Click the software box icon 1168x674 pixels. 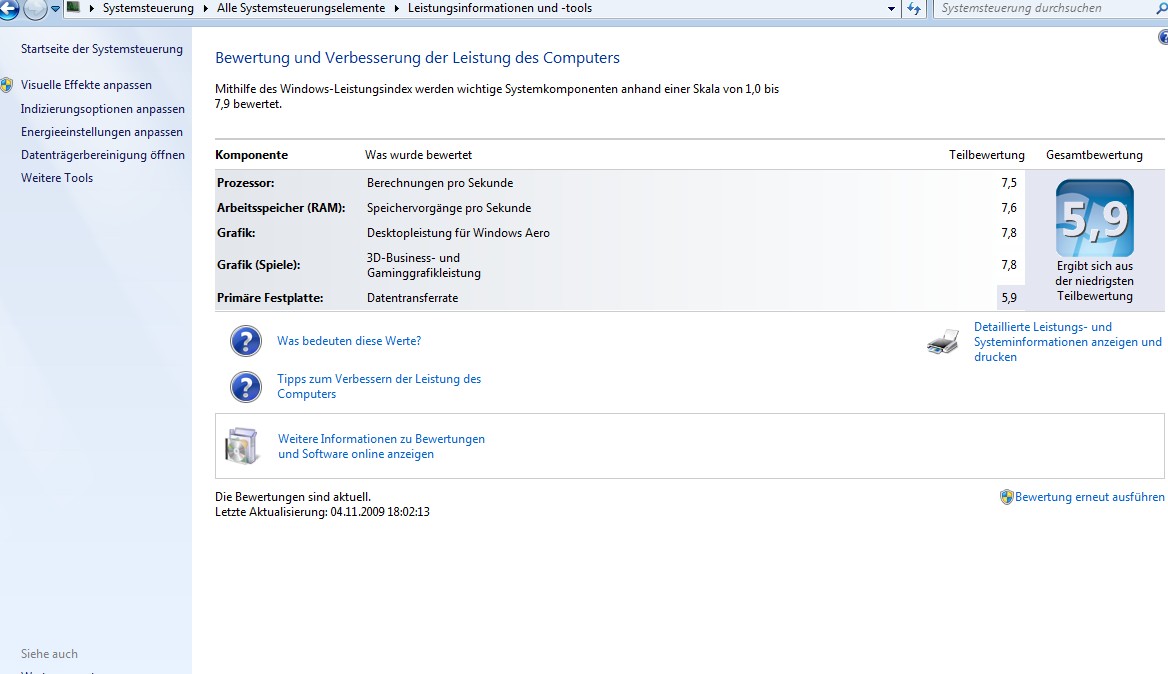(x=242, y=445)
